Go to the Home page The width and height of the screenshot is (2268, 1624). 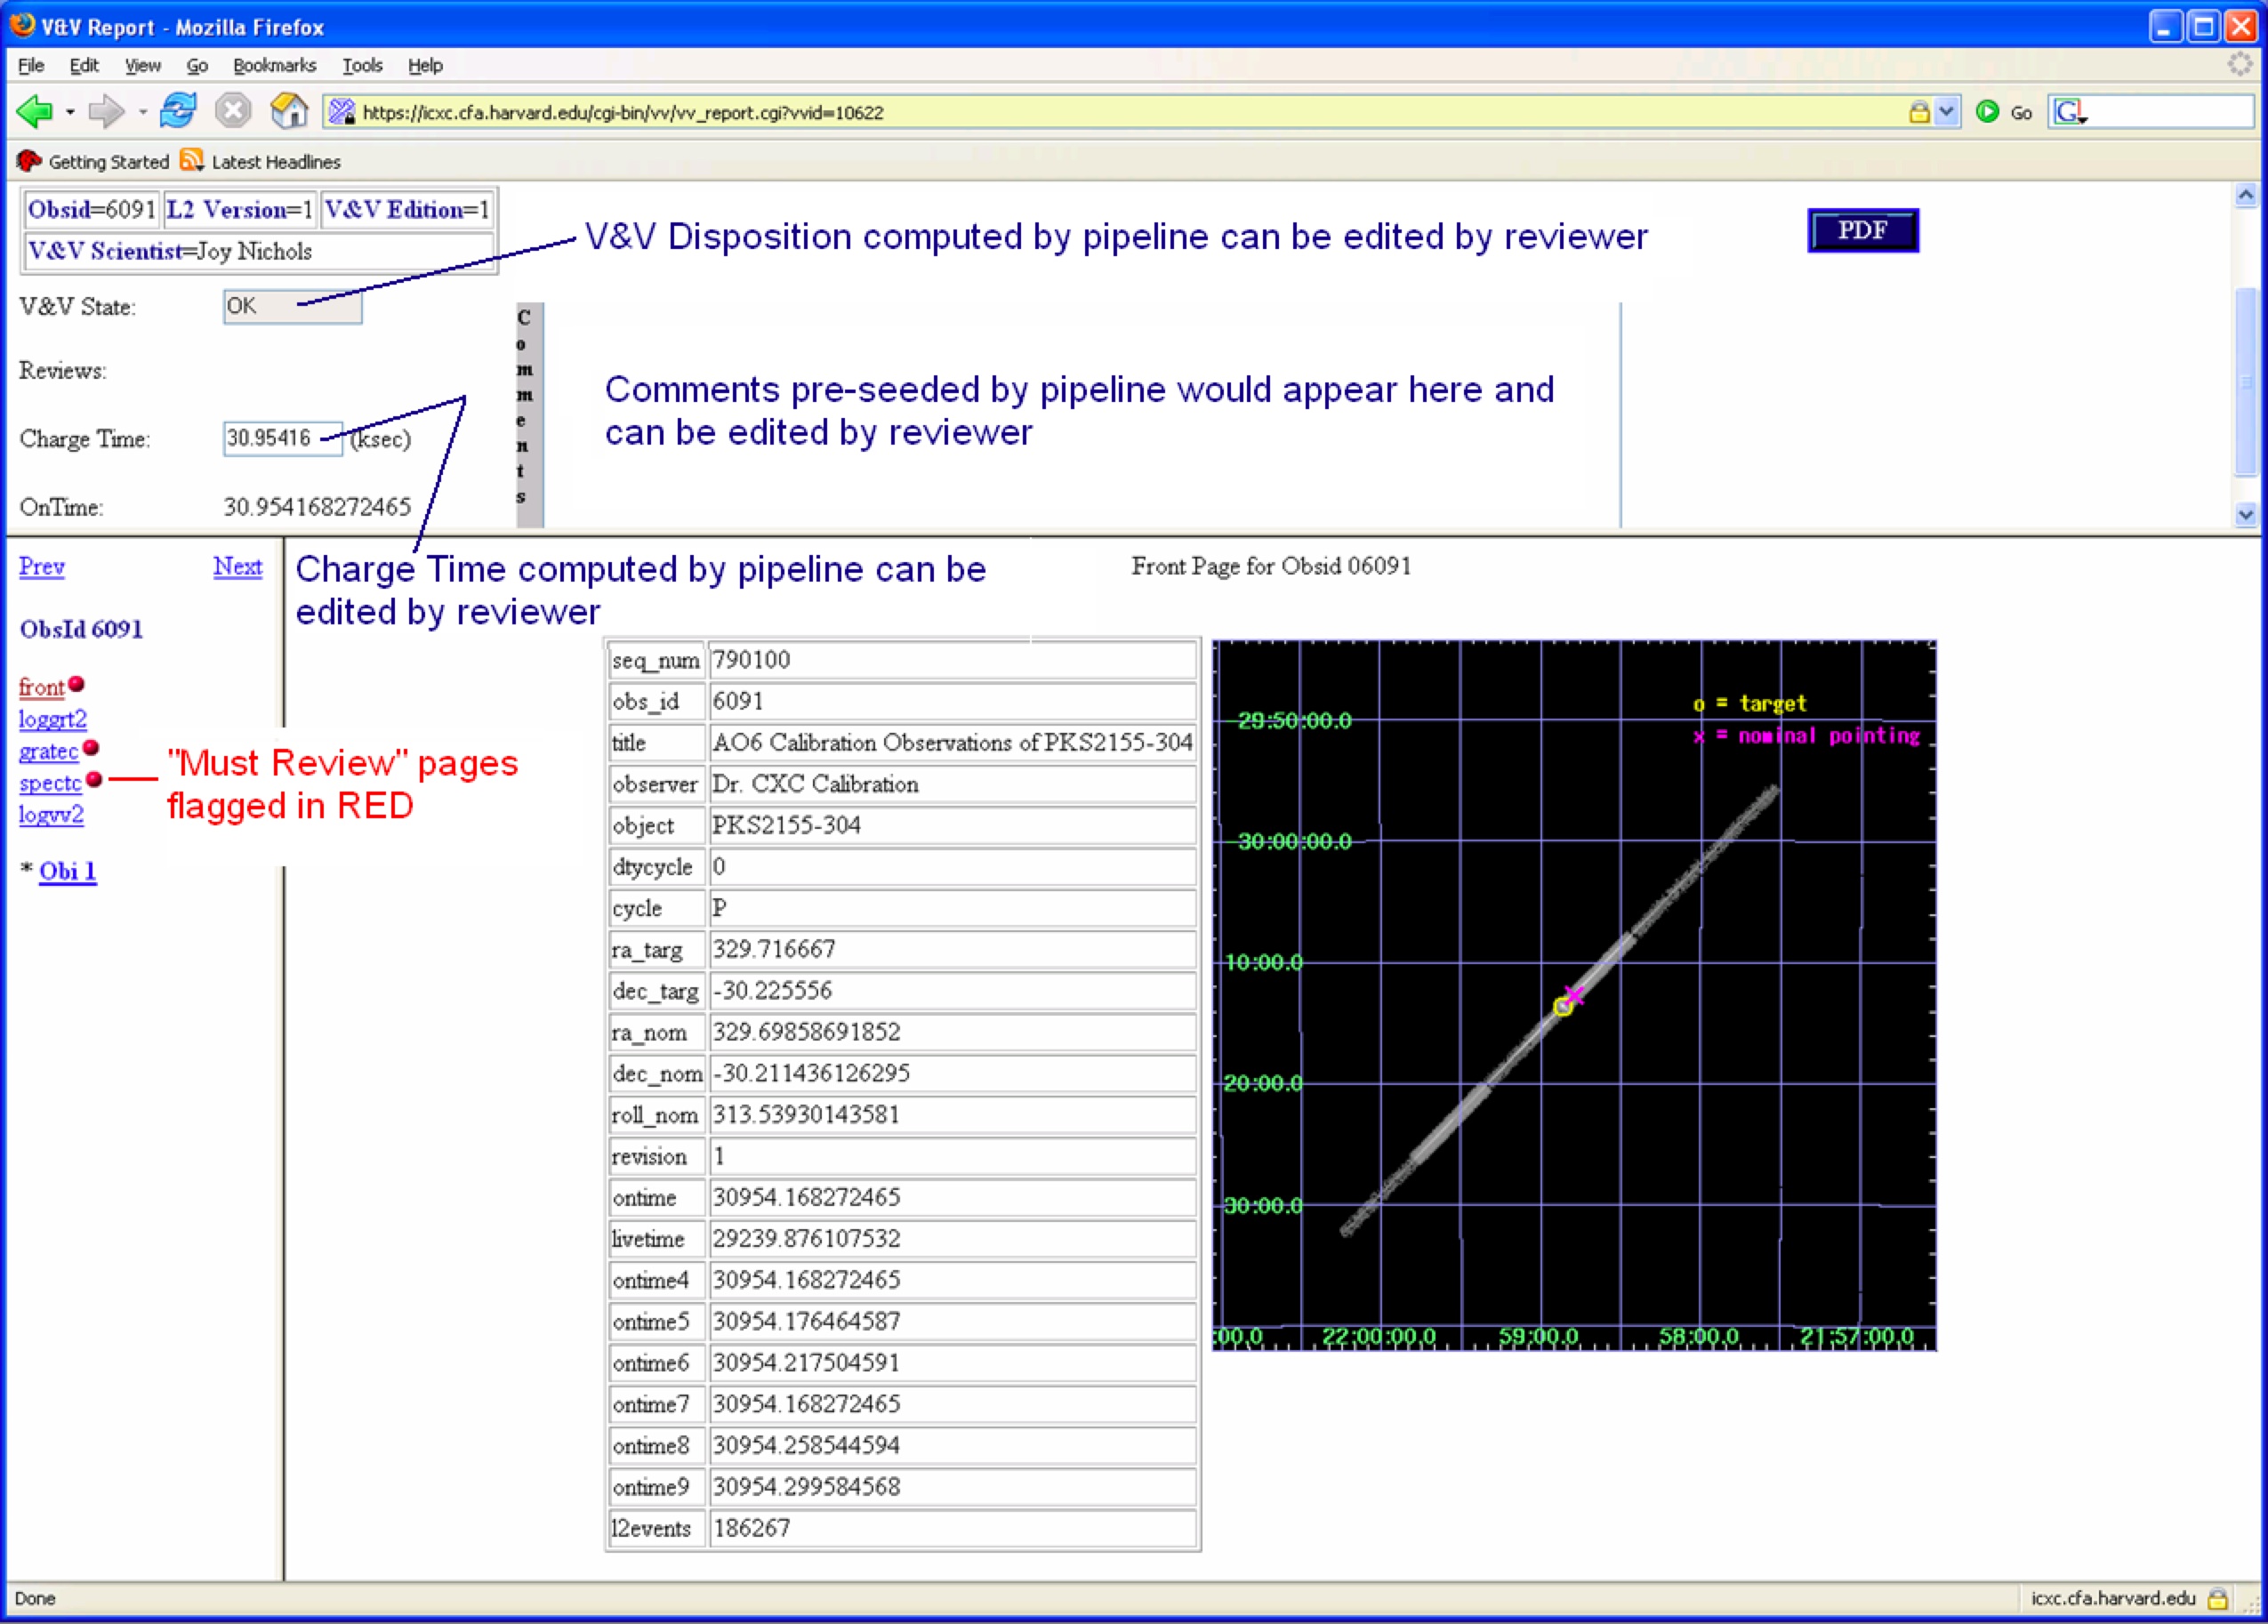[289, 111]
